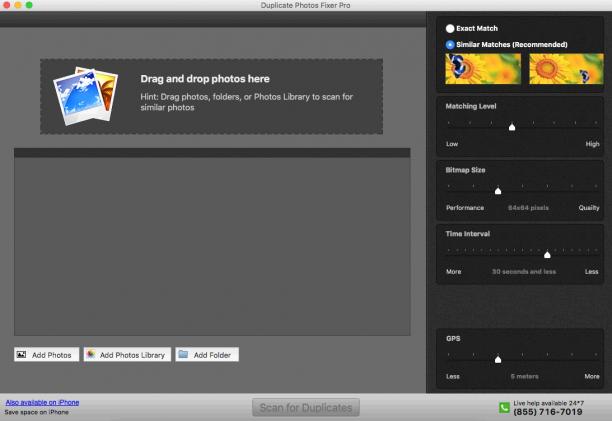Click the Matching Level slider handle
The image size is (612, 421).
(512, 127)
